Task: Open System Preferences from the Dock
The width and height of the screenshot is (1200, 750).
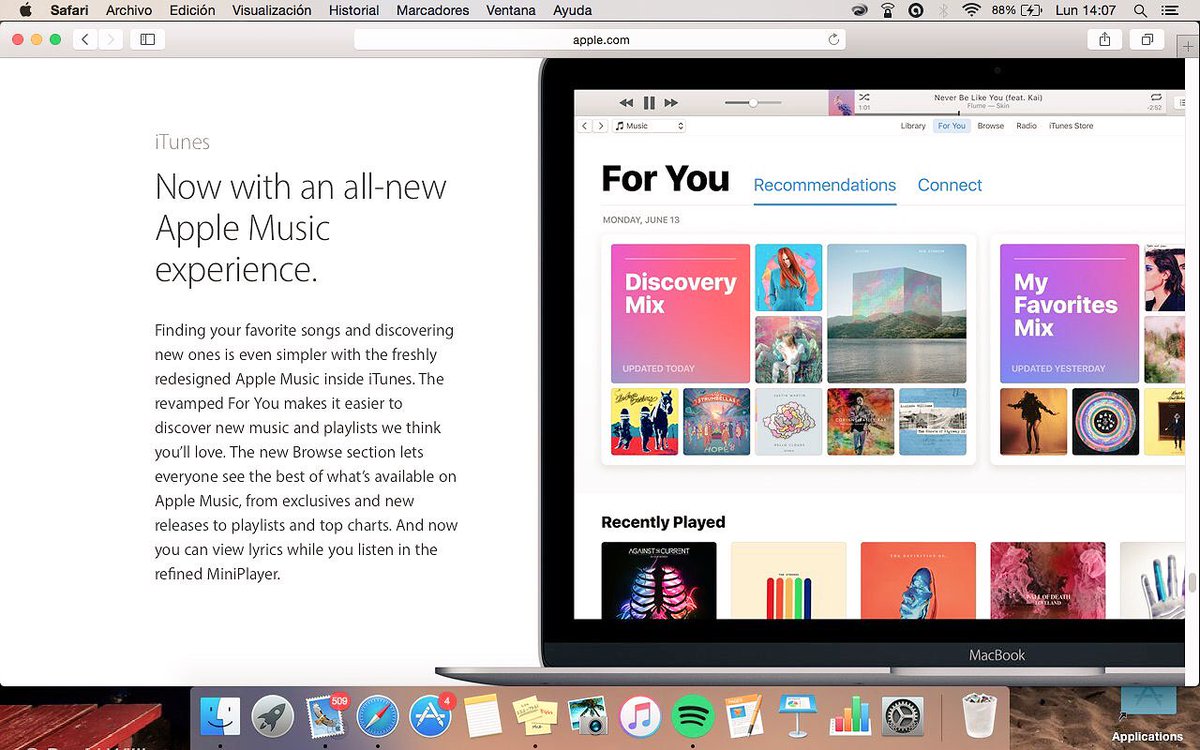Action: [902, 716]
